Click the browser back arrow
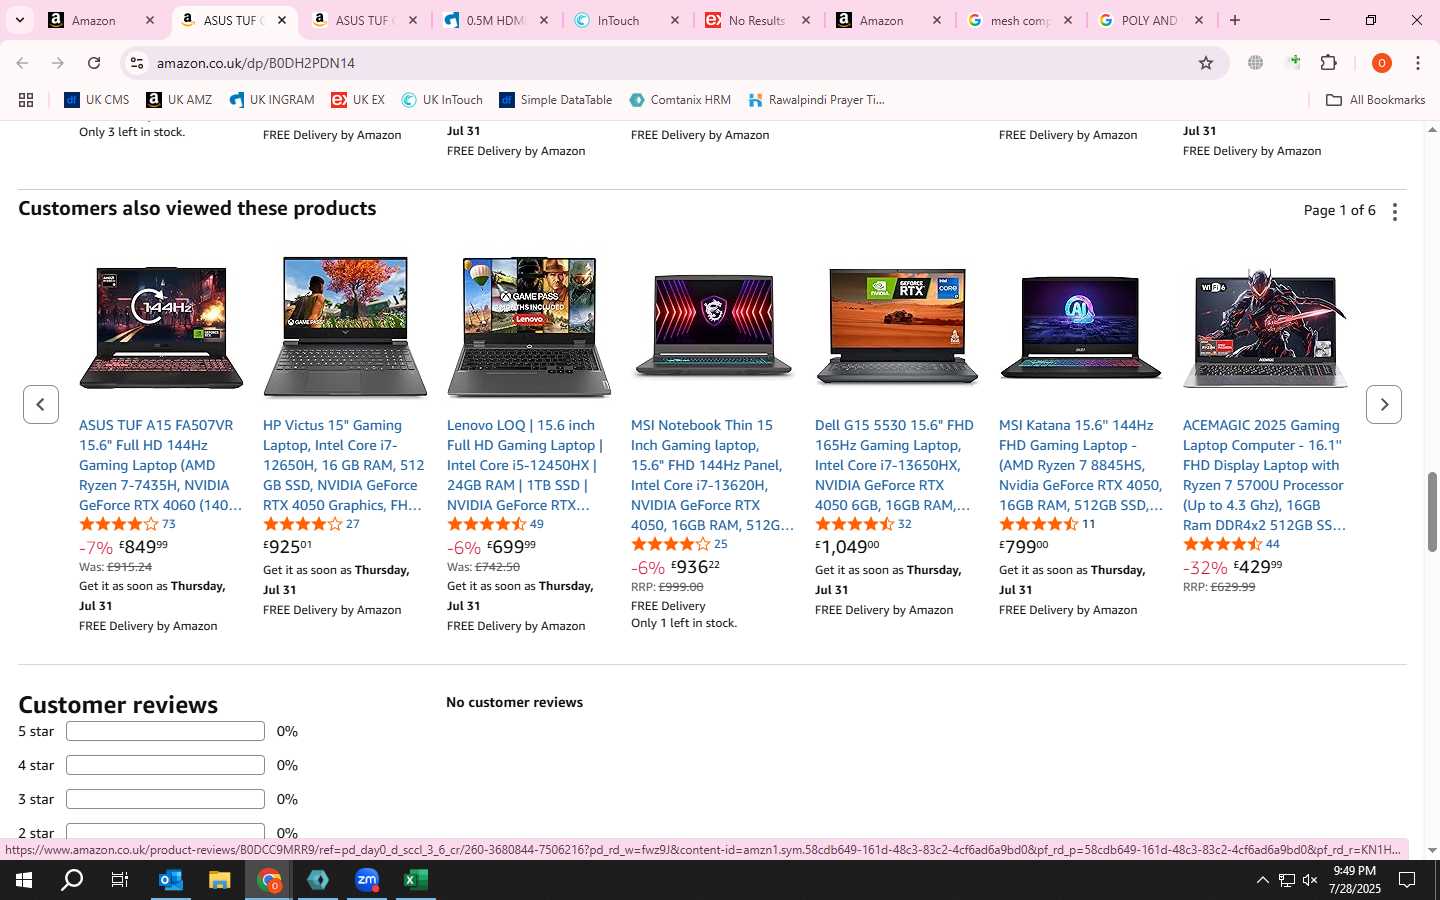The image size is (1440, 900). click(x=22, y=63)
